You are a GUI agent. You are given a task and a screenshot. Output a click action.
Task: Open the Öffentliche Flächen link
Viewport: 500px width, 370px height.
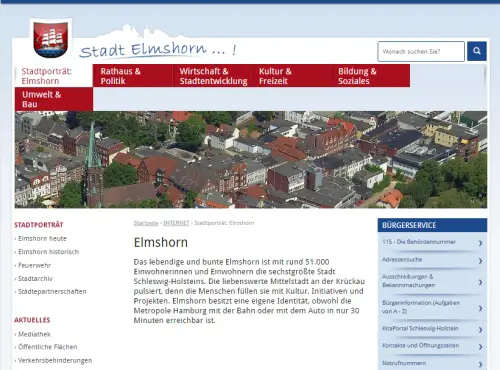(x=48, y=347)
